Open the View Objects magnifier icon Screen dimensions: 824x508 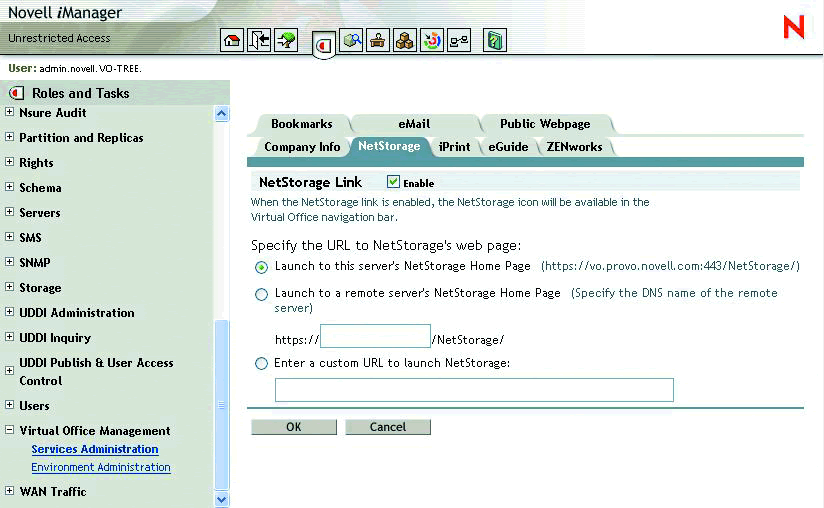(x=351, y=40)
